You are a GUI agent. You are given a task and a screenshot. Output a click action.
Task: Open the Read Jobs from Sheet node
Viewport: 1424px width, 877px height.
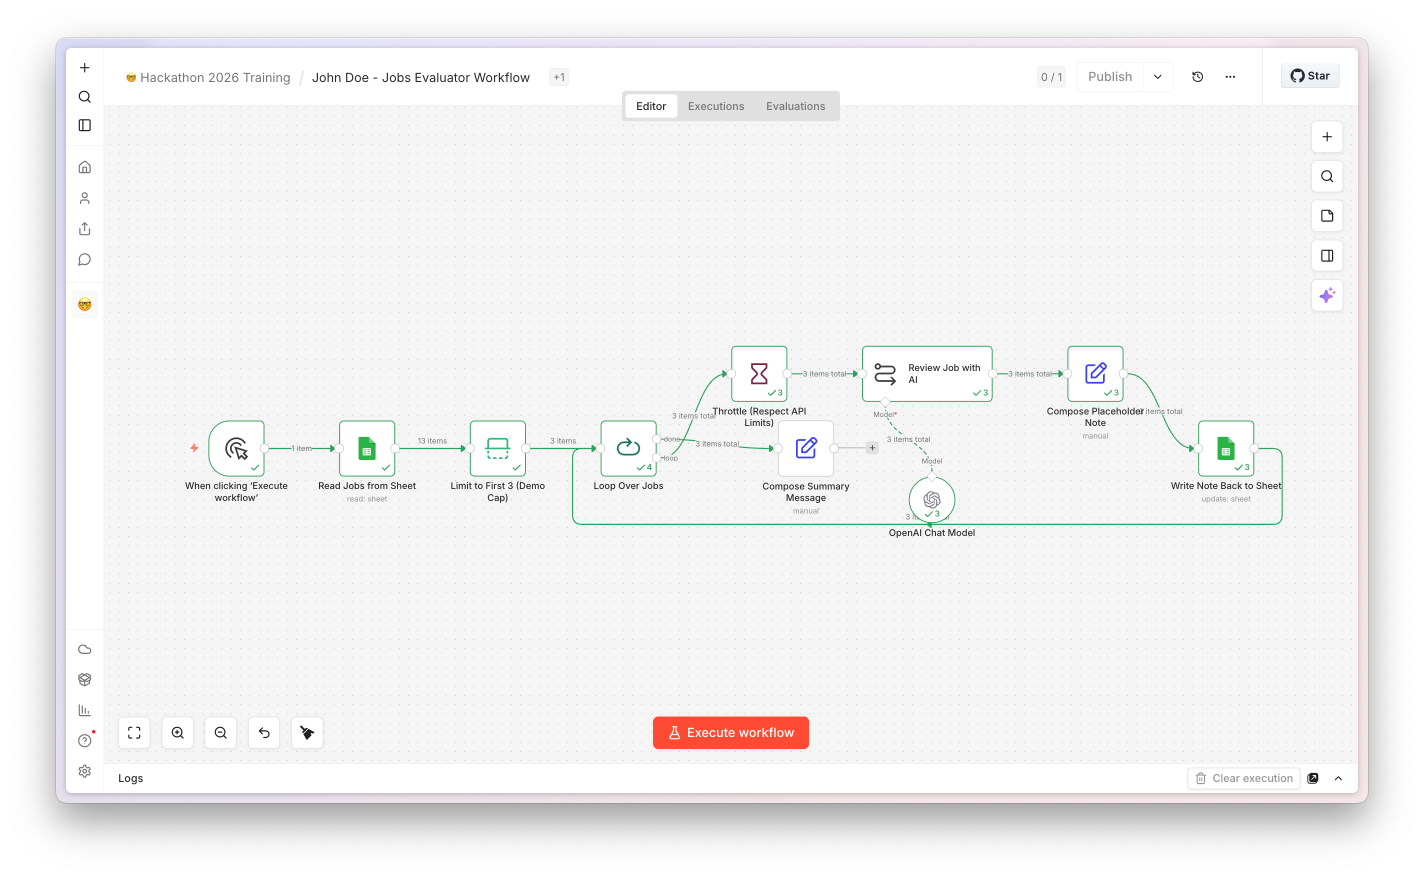tap(367, 448)
